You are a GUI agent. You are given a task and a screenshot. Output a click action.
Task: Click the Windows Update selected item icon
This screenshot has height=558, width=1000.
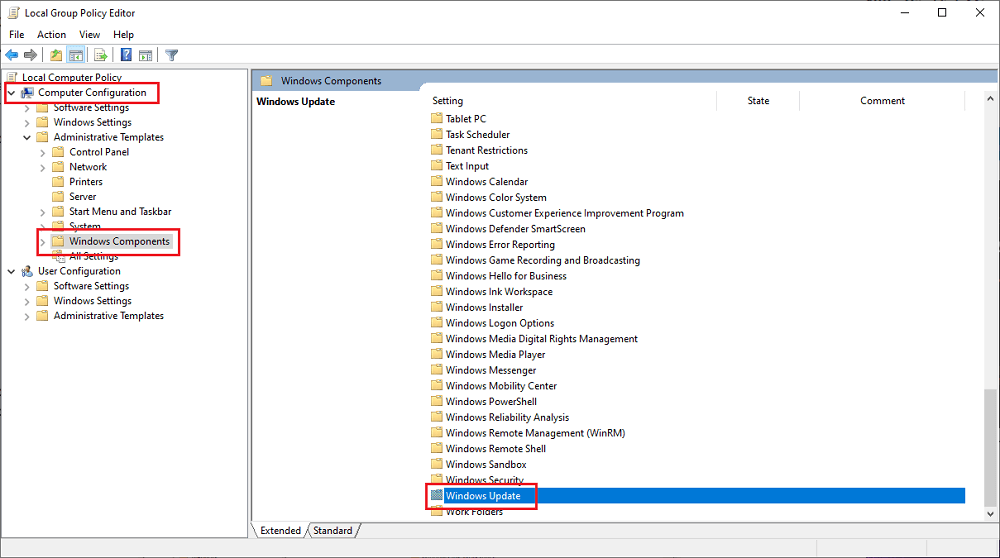[x=437, y=496]
